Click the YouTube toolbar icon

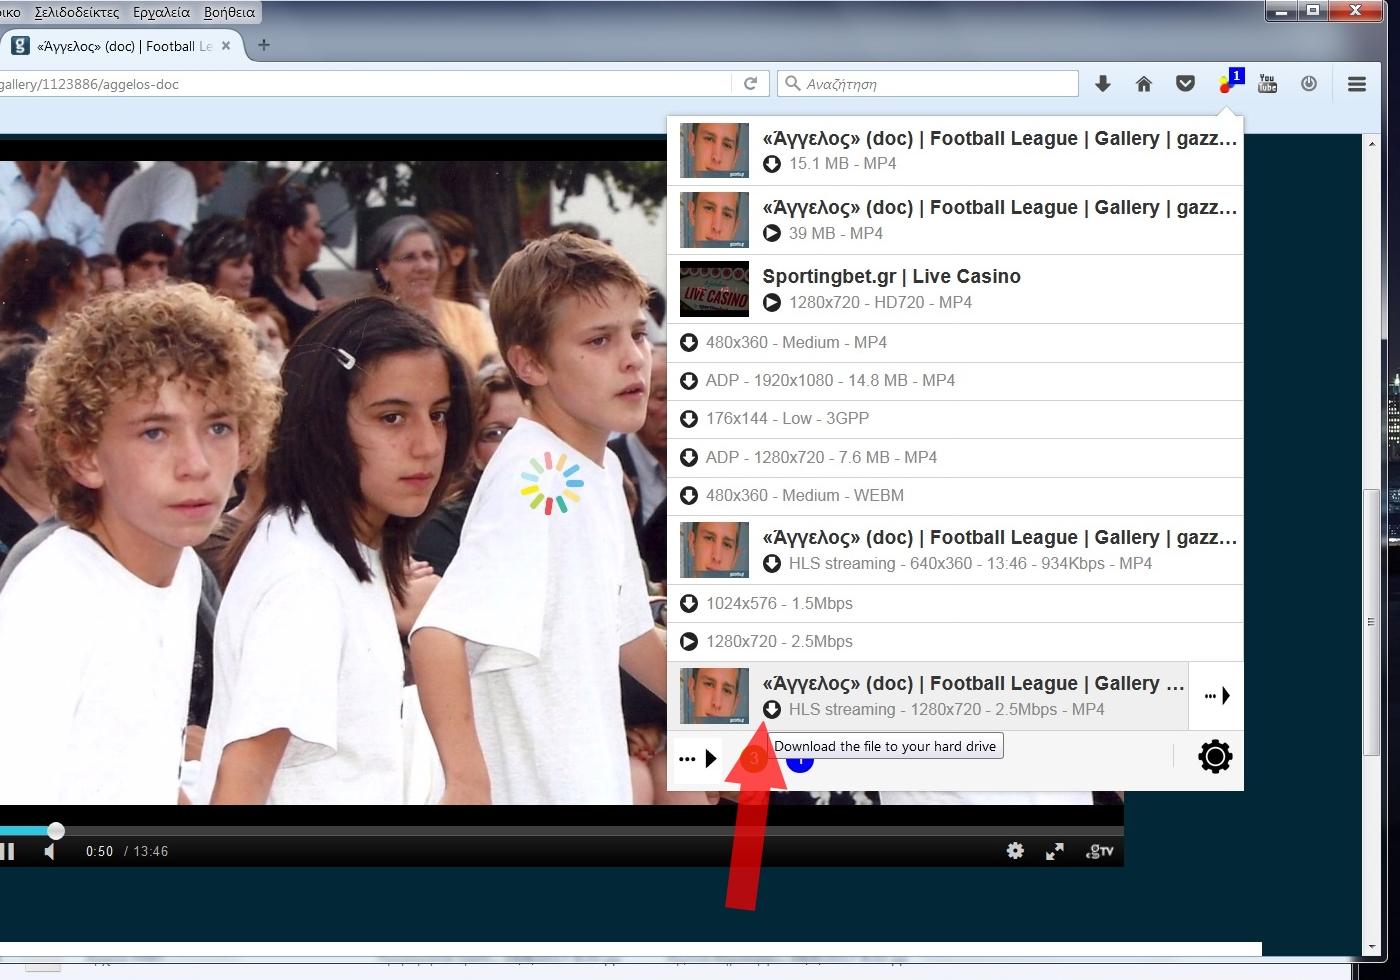pos(1267,84)
